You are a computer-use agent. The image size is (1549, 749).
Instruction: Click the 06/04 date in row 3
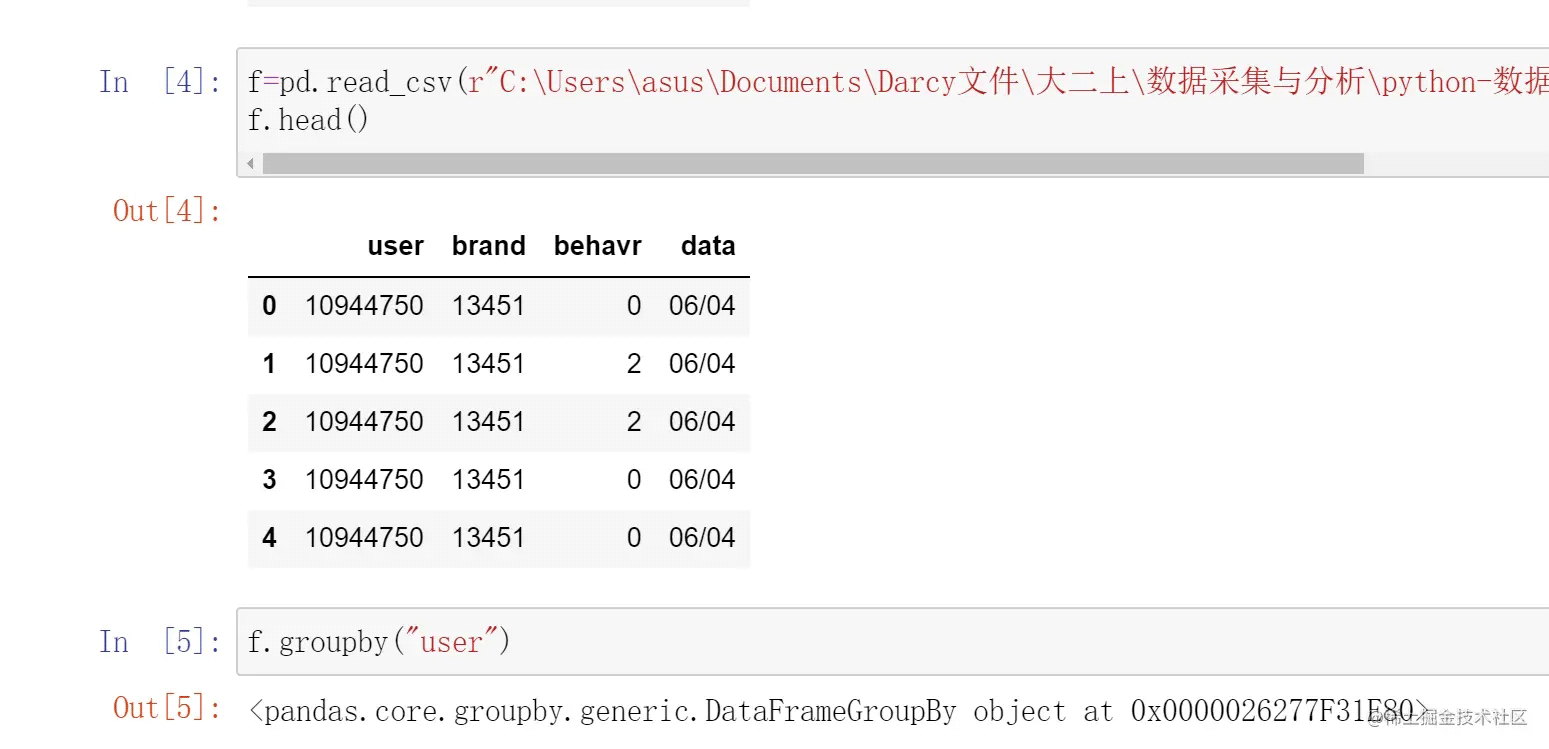click(x=702, y=480)
